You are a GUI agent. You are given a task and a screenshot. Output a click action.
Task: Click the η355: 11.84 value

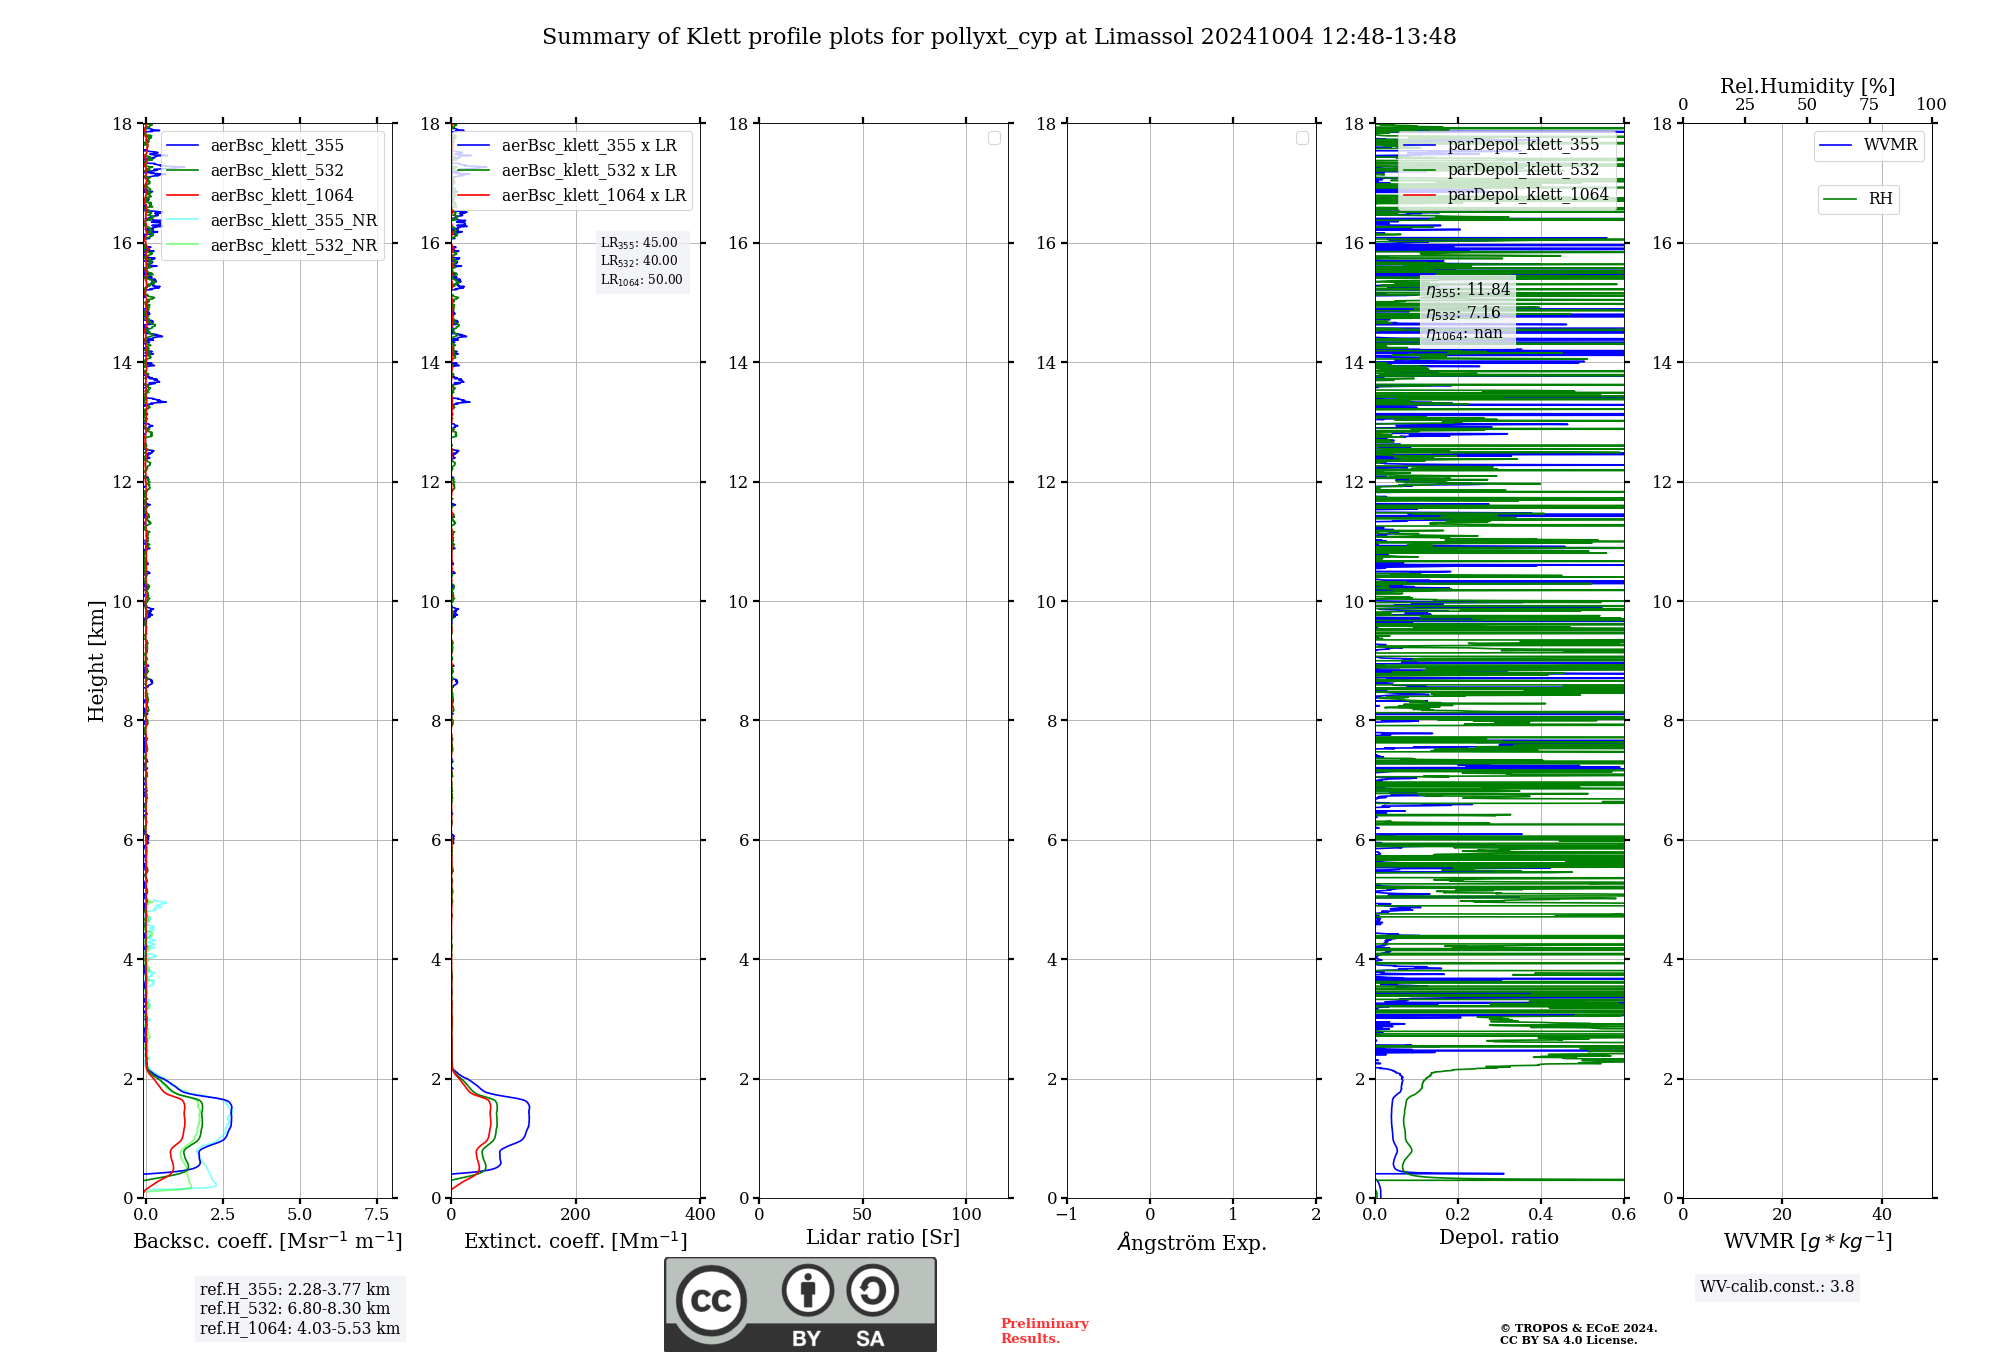(x=1468, y=290)
